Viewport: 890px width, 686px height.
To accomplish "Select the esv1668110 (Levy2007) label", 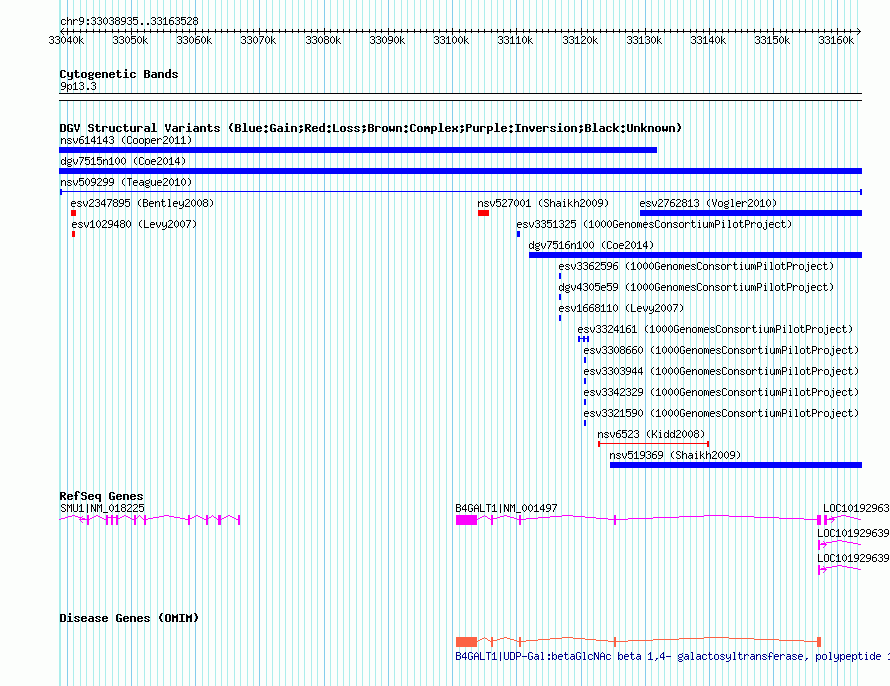I will tap(622, 308).
